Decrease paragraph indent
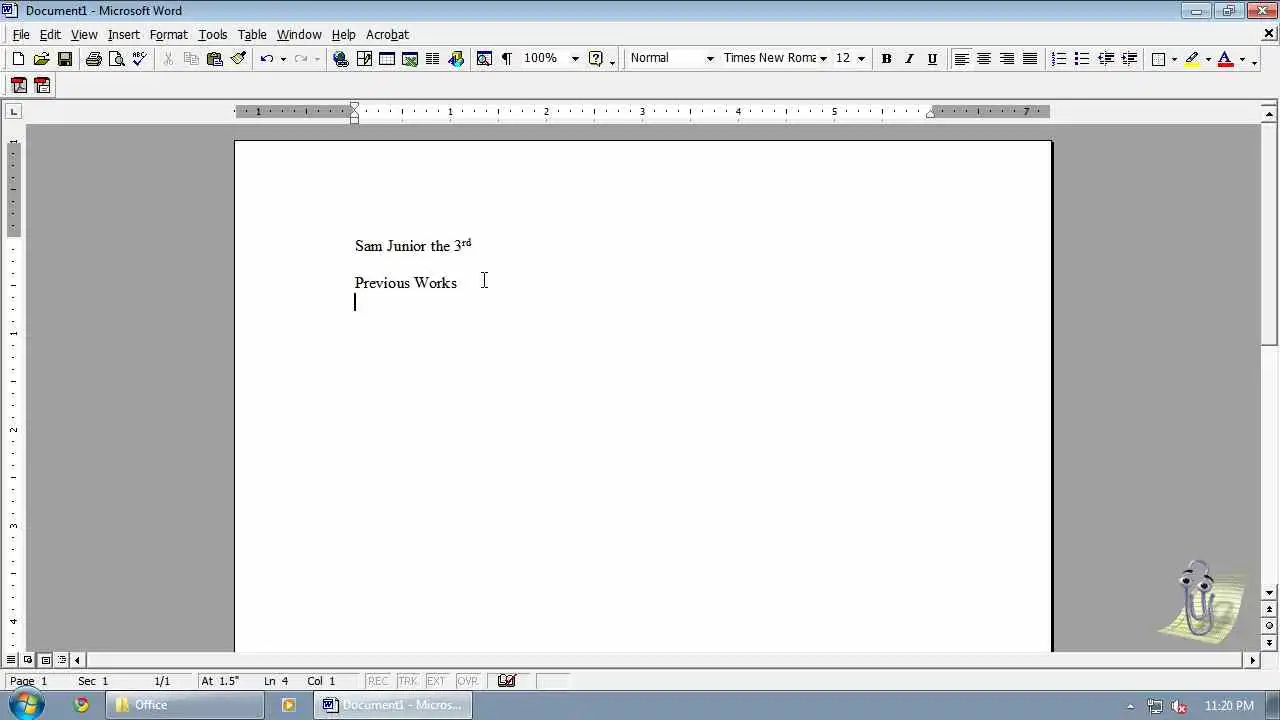This screenshot has width=1280, height=720. tap(1106, 59)
